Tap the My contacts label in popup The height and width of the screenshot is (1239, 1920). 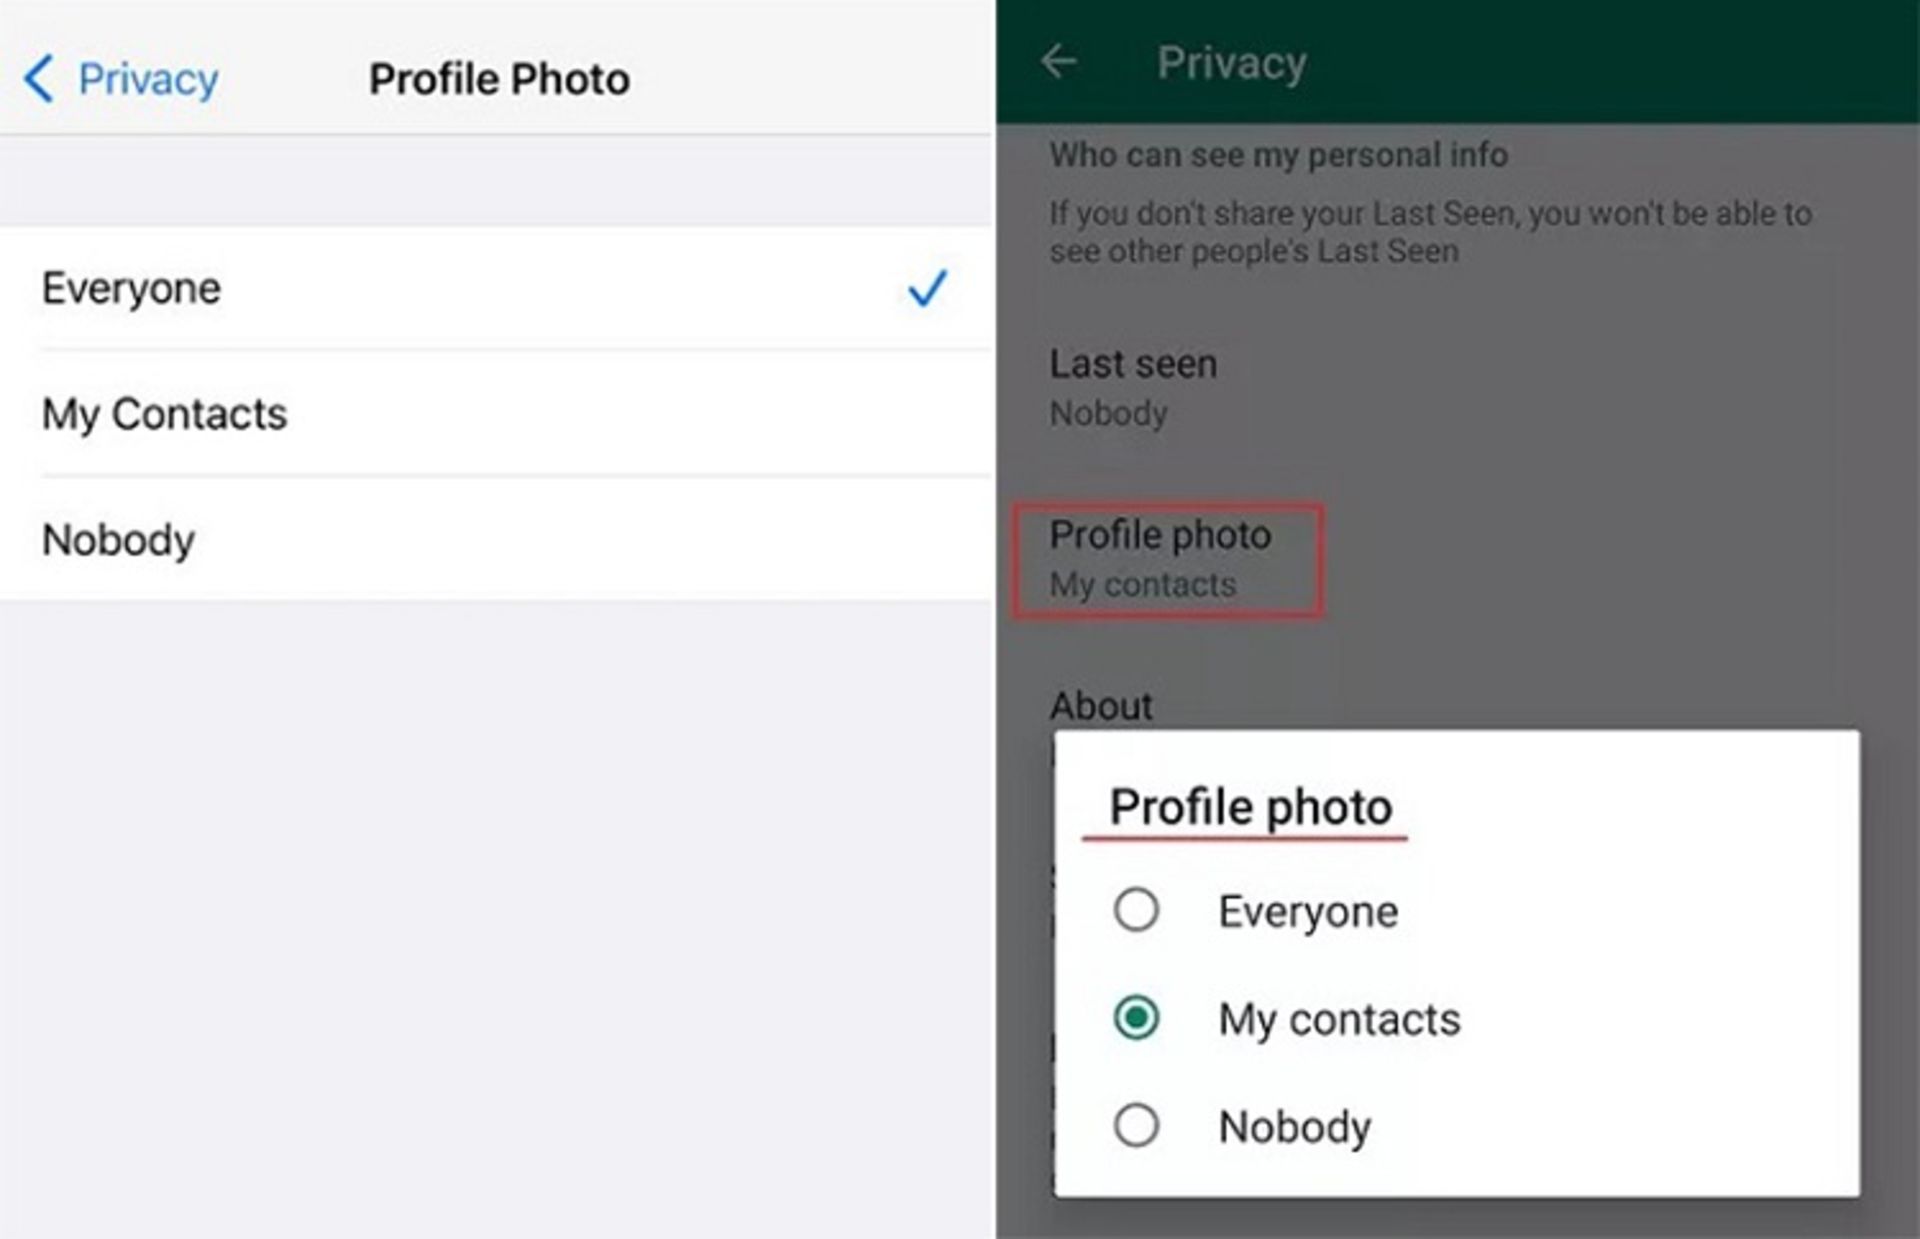click(1339, 1019)
